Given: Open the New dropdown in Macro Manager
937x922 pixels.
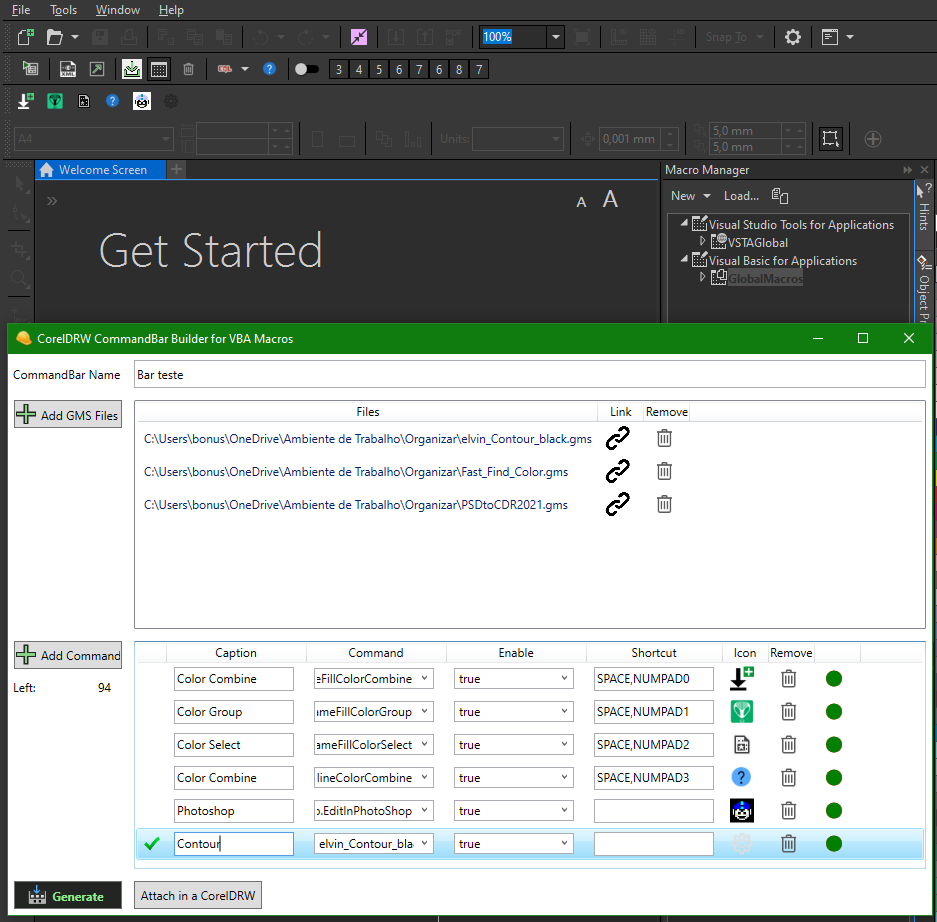Looking at the screenshot, I should coord(690,196).
